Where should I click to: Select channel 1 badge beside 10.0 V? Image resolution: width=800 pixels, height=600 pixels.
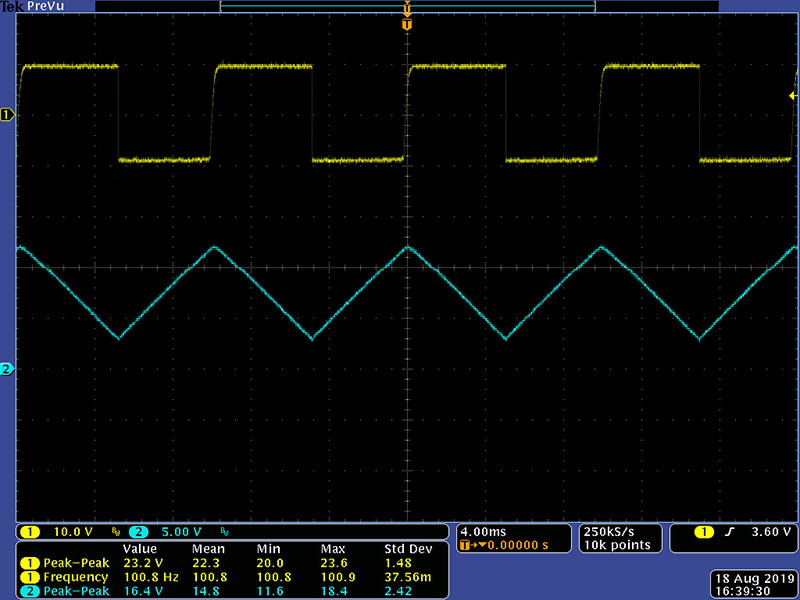30,532
